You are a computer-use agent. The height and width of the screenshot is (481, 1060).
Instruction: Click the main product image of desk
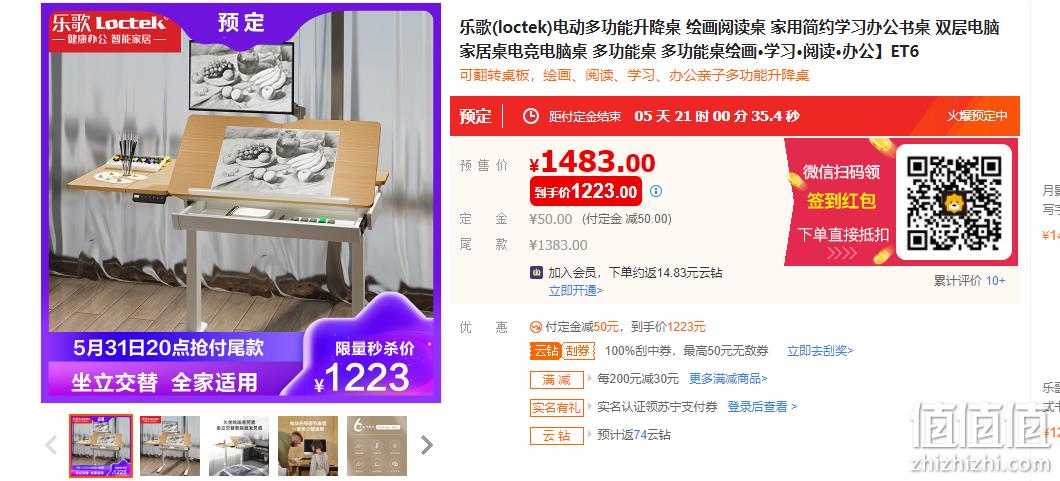(x=241, y=203)
